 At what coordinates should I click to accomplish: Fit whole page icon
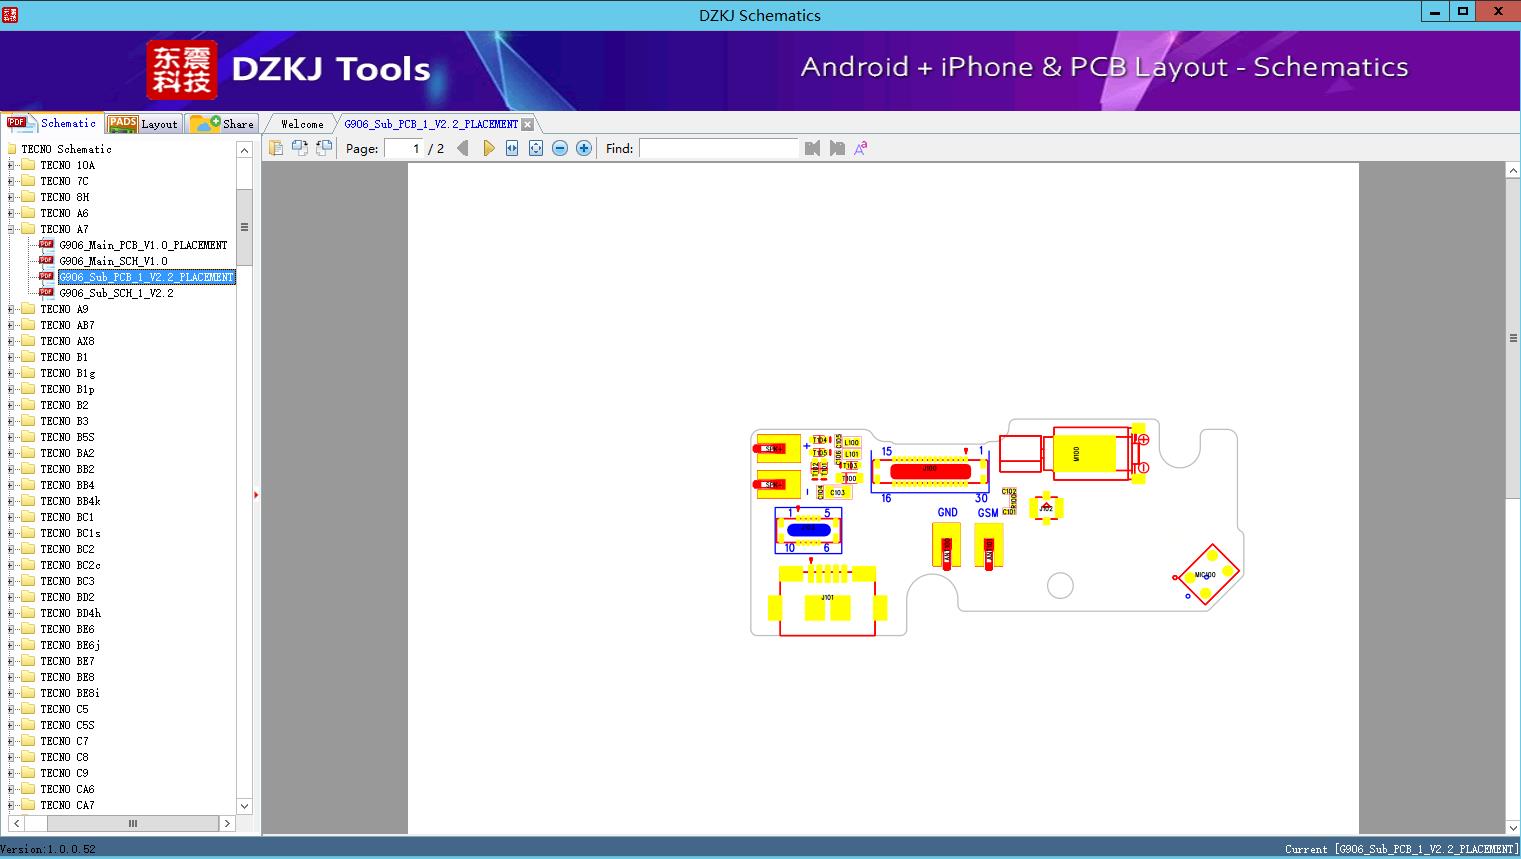click(x=536, y=148)
